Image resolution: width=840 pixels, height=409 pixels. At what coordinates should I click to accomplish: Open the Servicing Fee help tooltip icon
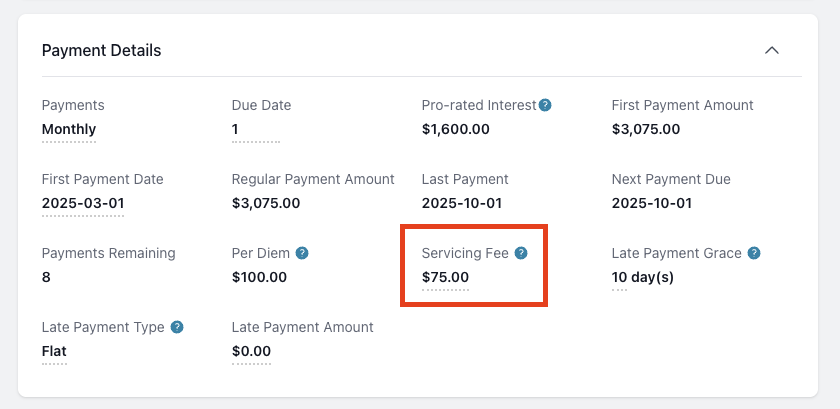pyautogui.click(x=520, y=253)
